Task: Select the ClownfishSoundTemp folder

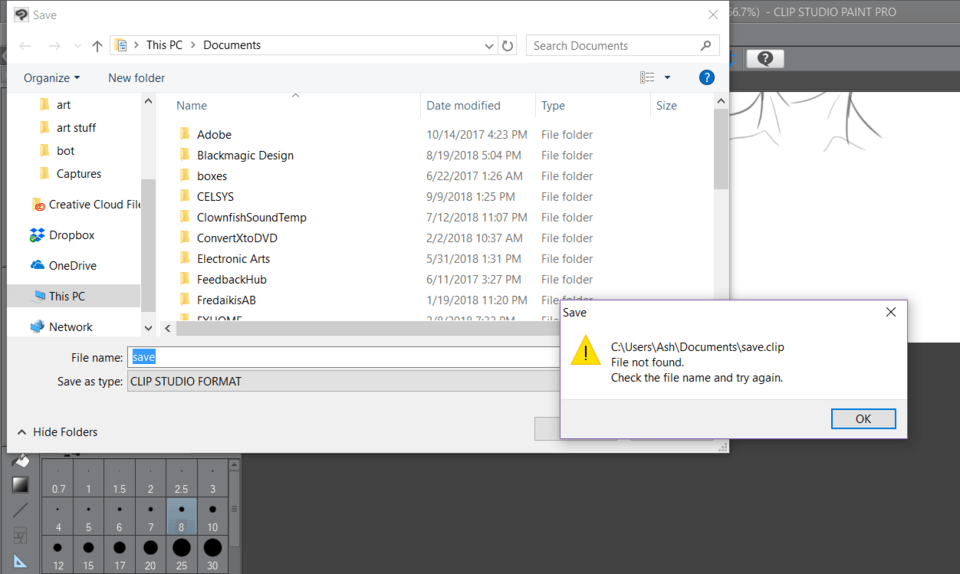Action: 252,218
